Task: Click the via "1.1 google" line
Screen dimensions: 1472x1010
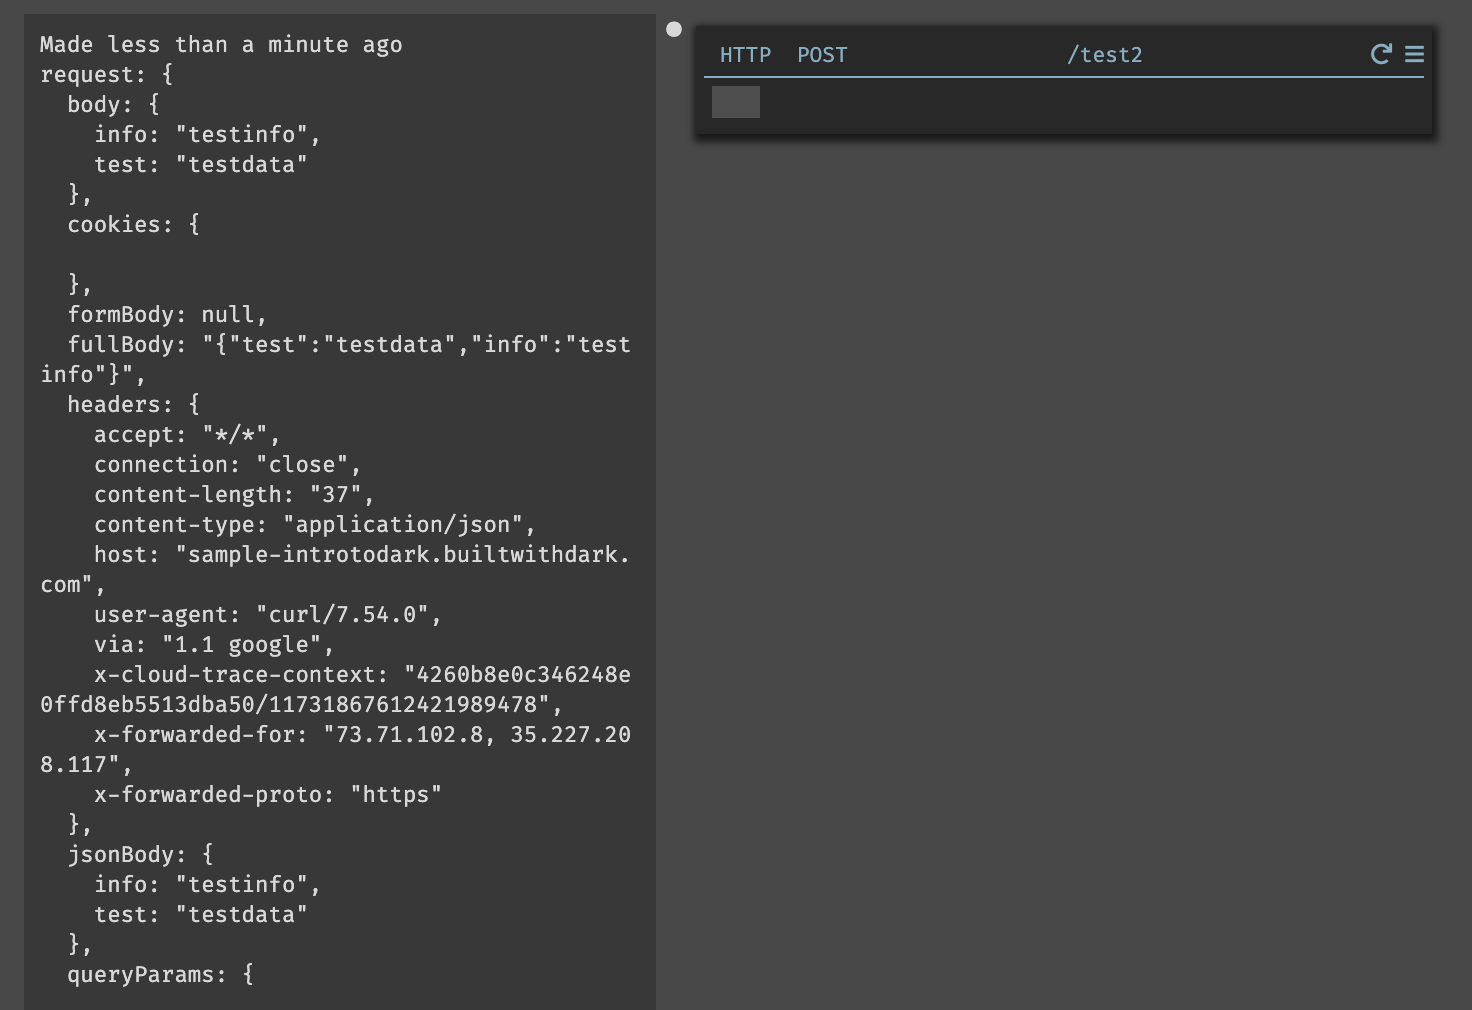Action: pos(214,645)
